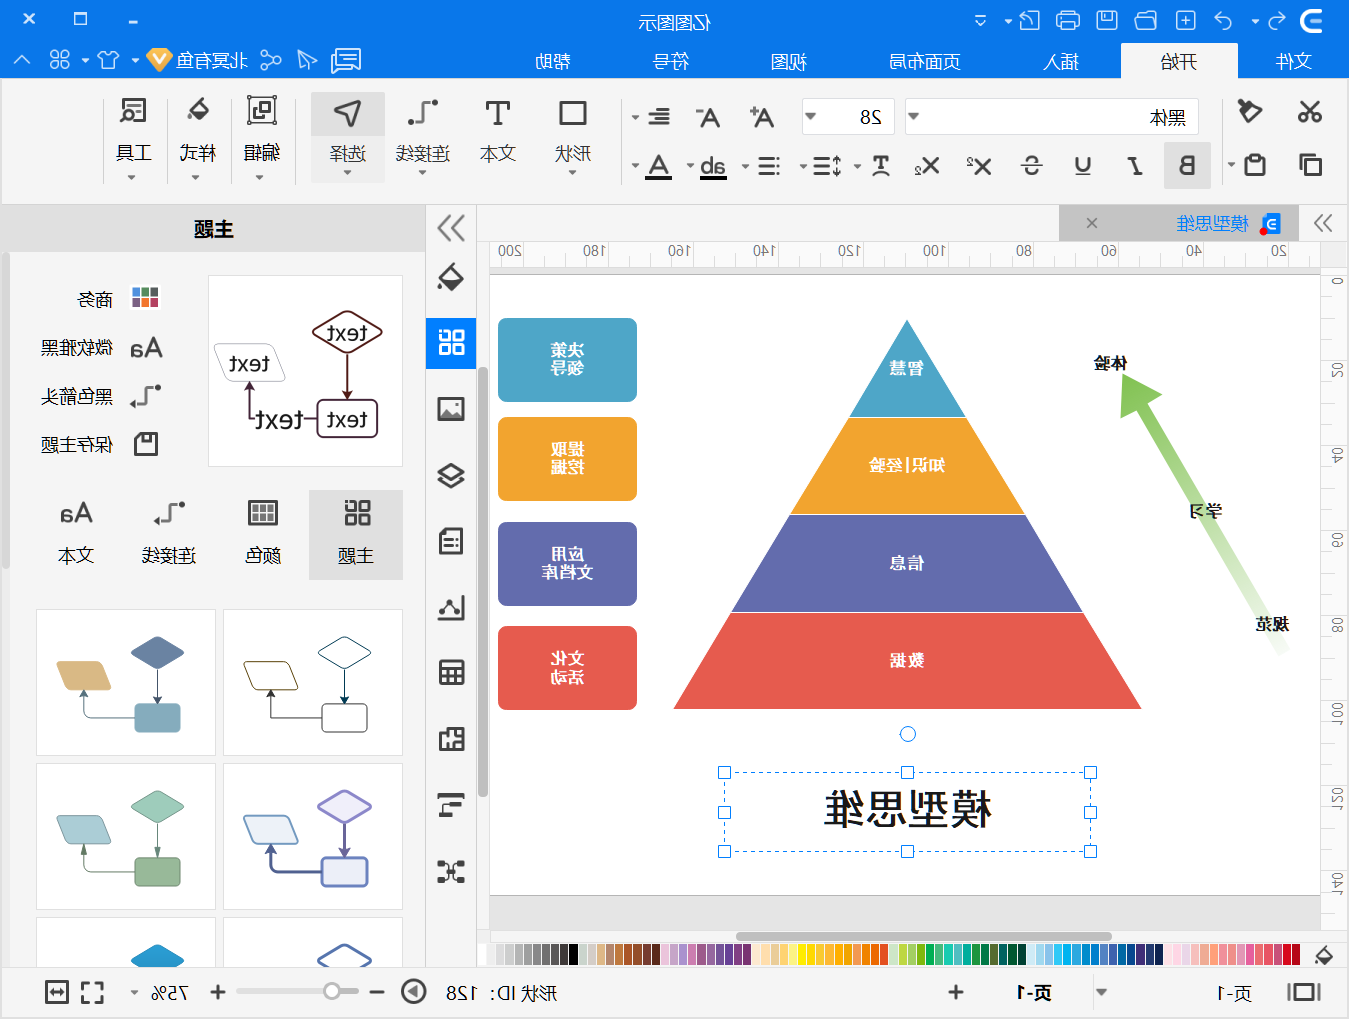
Task: Click the Paste clipboard icon
Action: 1254,165
